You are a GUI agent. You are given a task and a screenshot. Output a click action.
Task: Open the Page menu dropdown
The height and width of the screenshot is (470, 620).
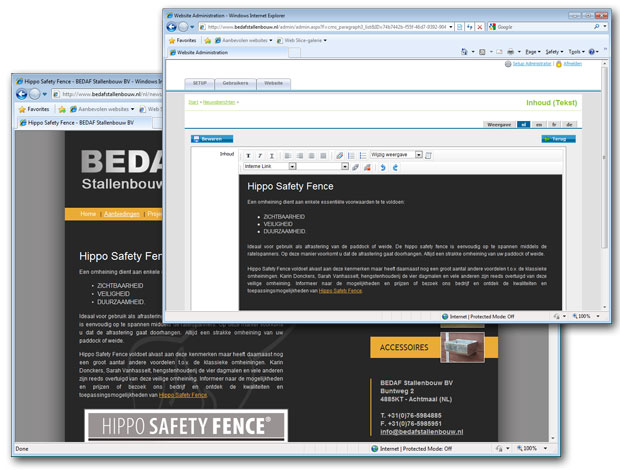(533, 52)
